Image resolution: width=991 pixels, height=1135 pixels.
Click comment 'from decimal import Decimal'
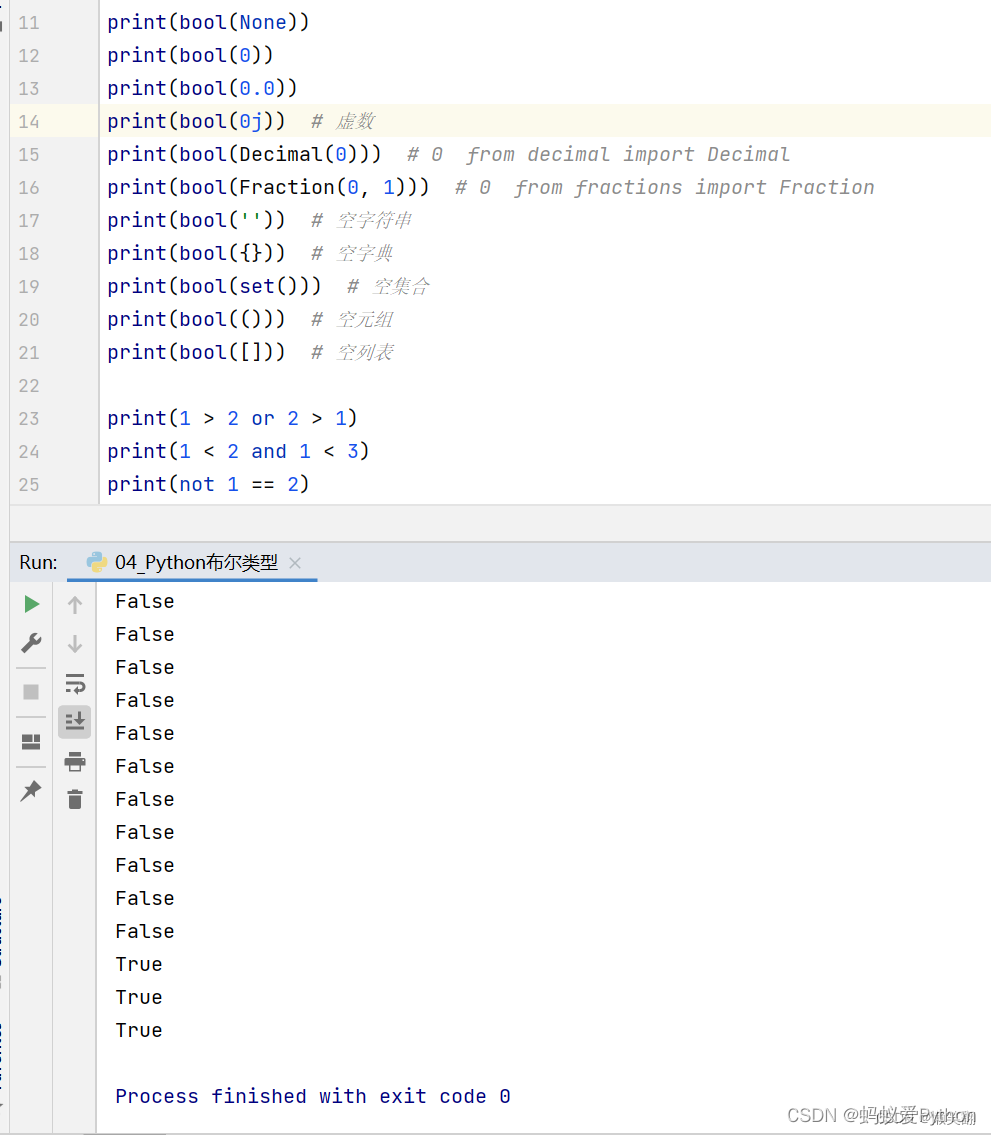click(x=628, y=154)
